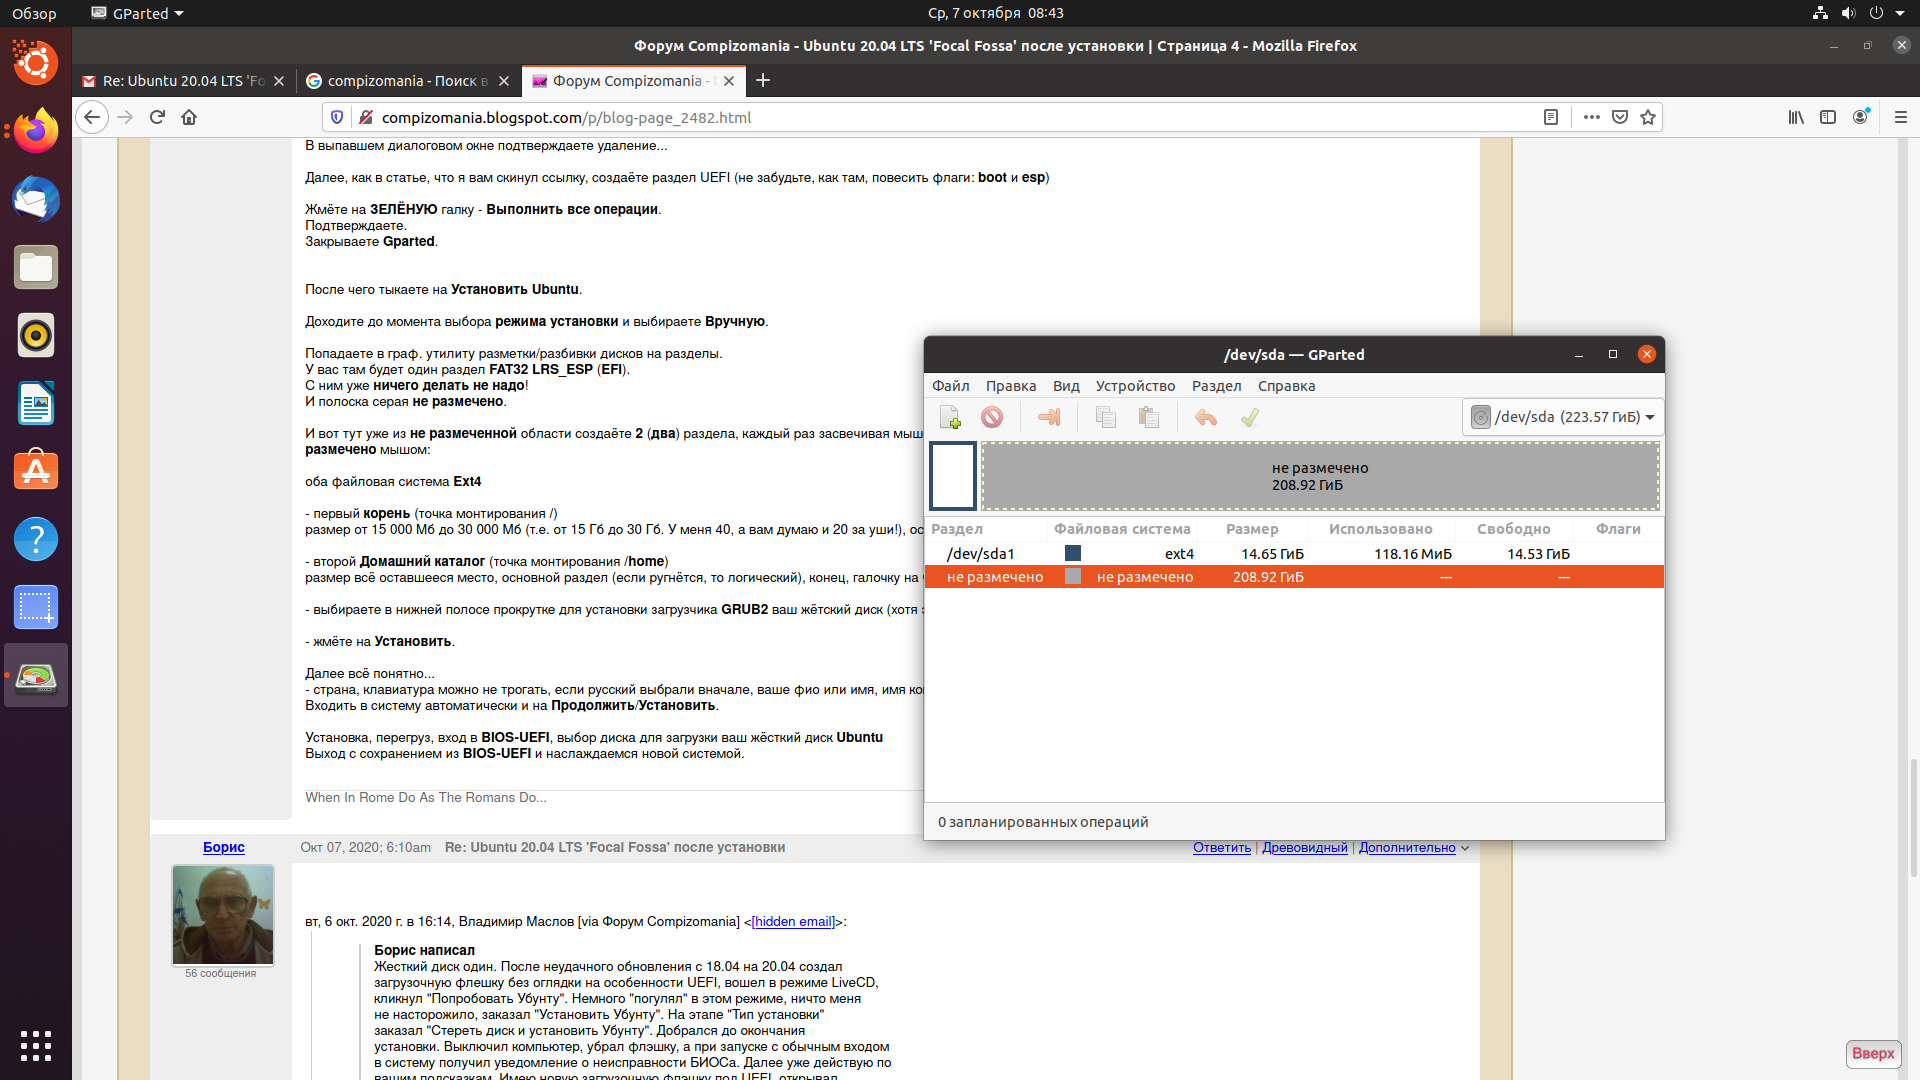Click the copy partition toolbar icon
1920x1080 pixels.
(1105, 417)
